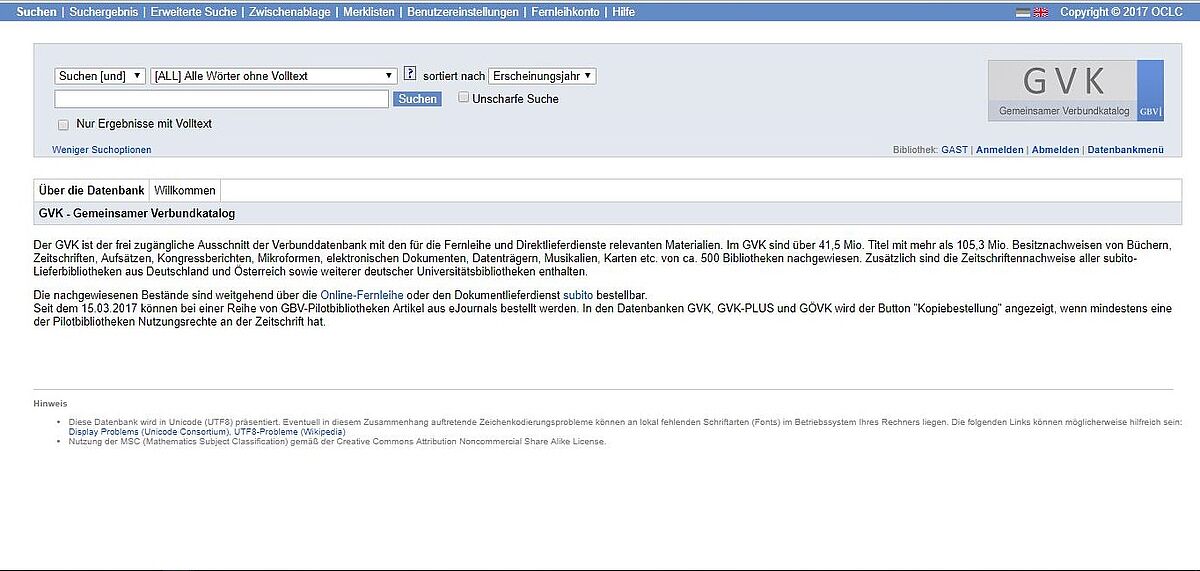This screenshot has height=571, width=1200.
Task: Click the German flag language icon
Action: 1023,12
